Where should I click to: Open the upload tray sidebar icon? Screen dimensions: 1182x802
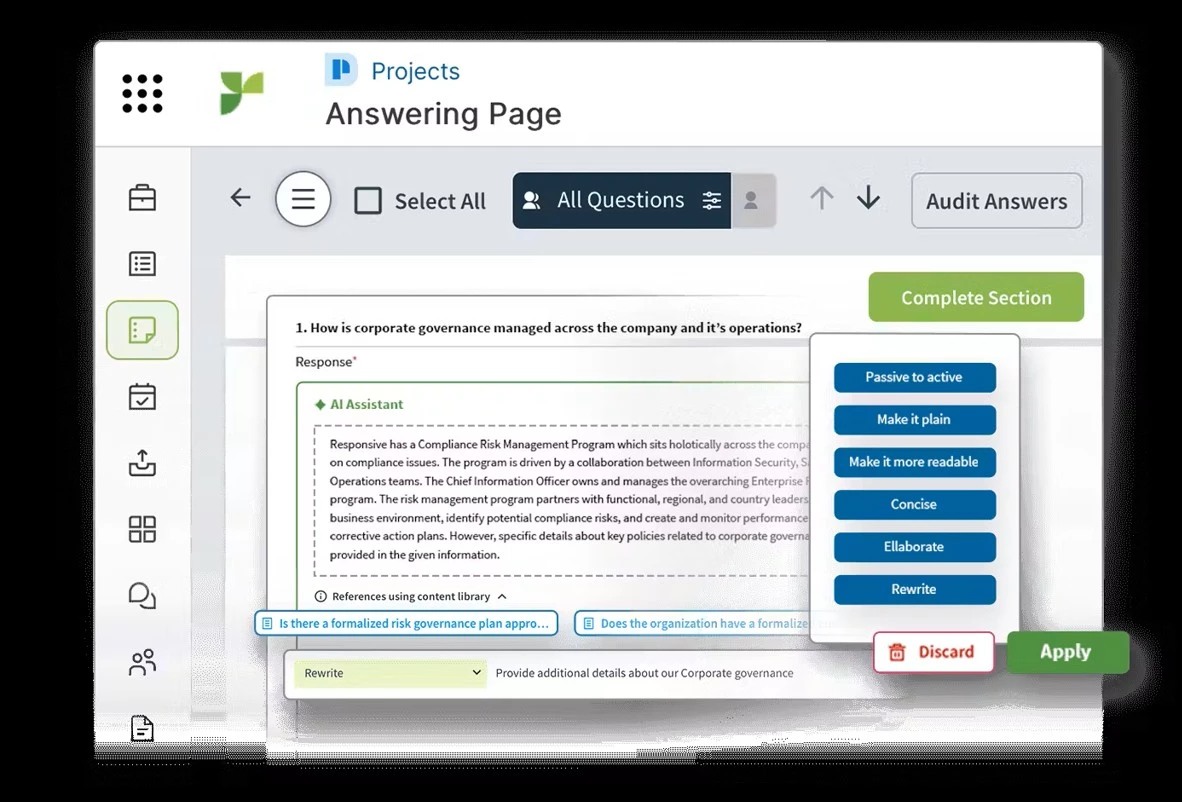[142, 463]
